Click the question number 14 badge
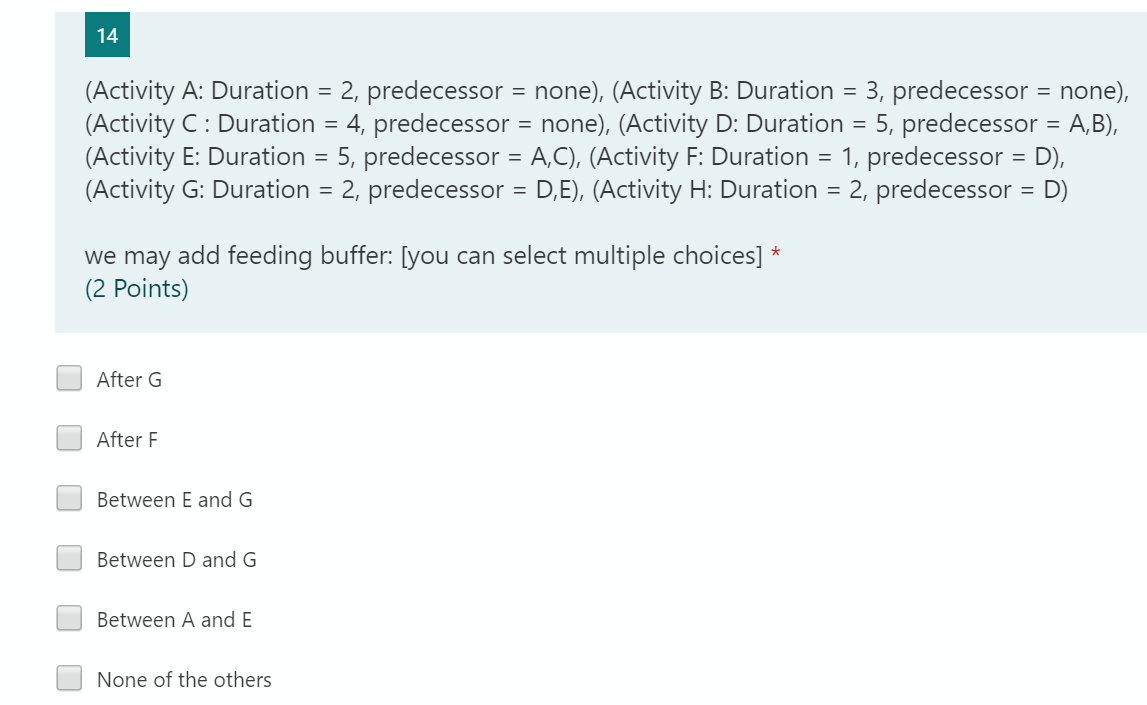The width and height of the screenshot is (1147, 705). (x=106, y=33)
